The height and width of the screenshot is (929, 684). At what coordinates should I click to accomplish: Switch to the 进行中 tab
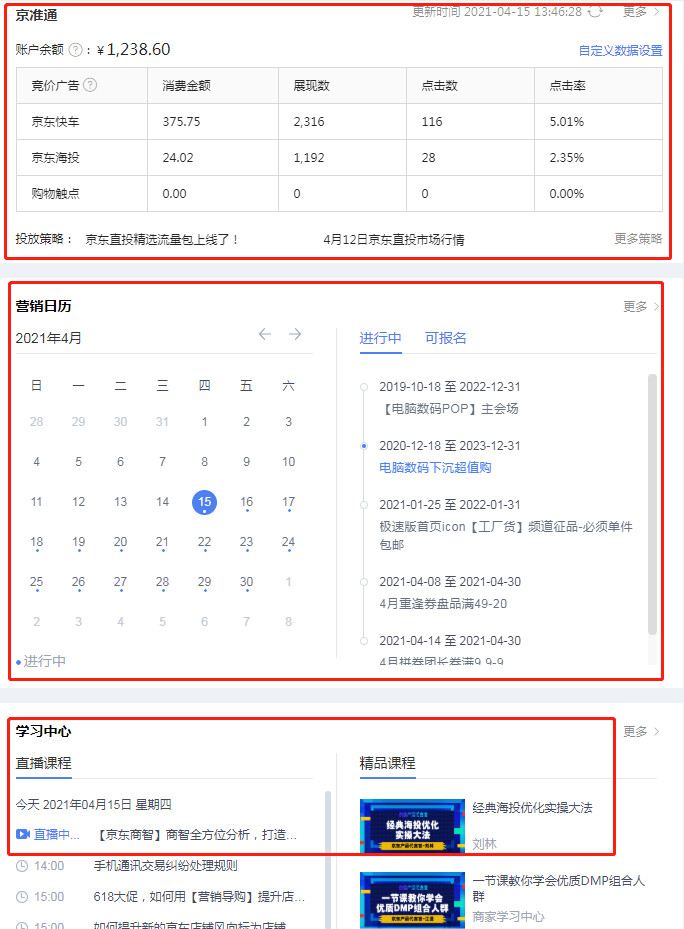click(x=381, y=338)
